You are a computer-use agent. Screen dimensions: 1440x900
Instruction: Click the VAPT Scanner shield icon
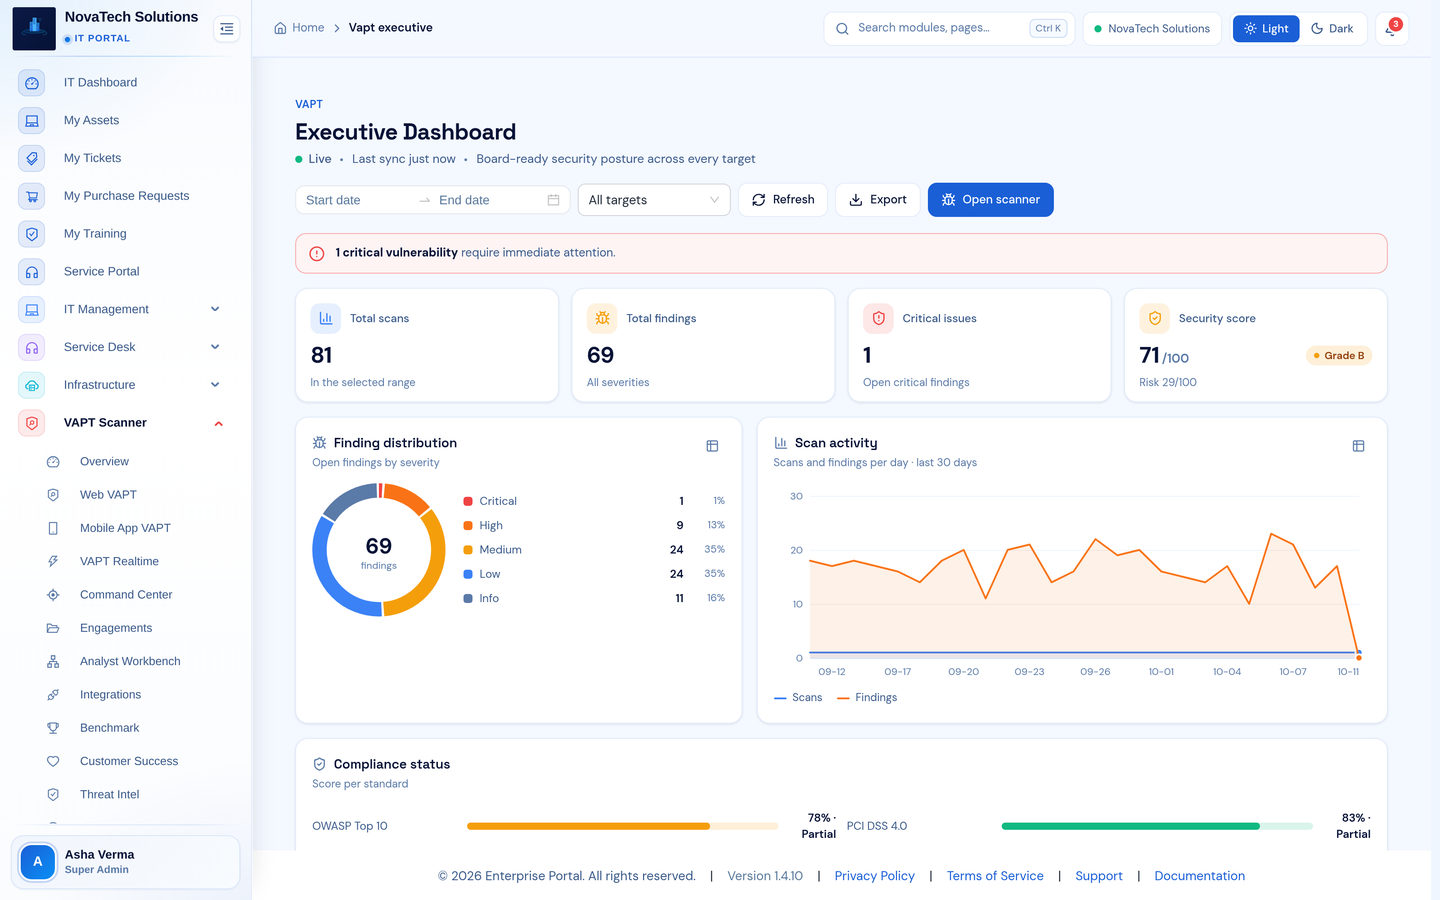pyautogui.click(x=32, y=423)
